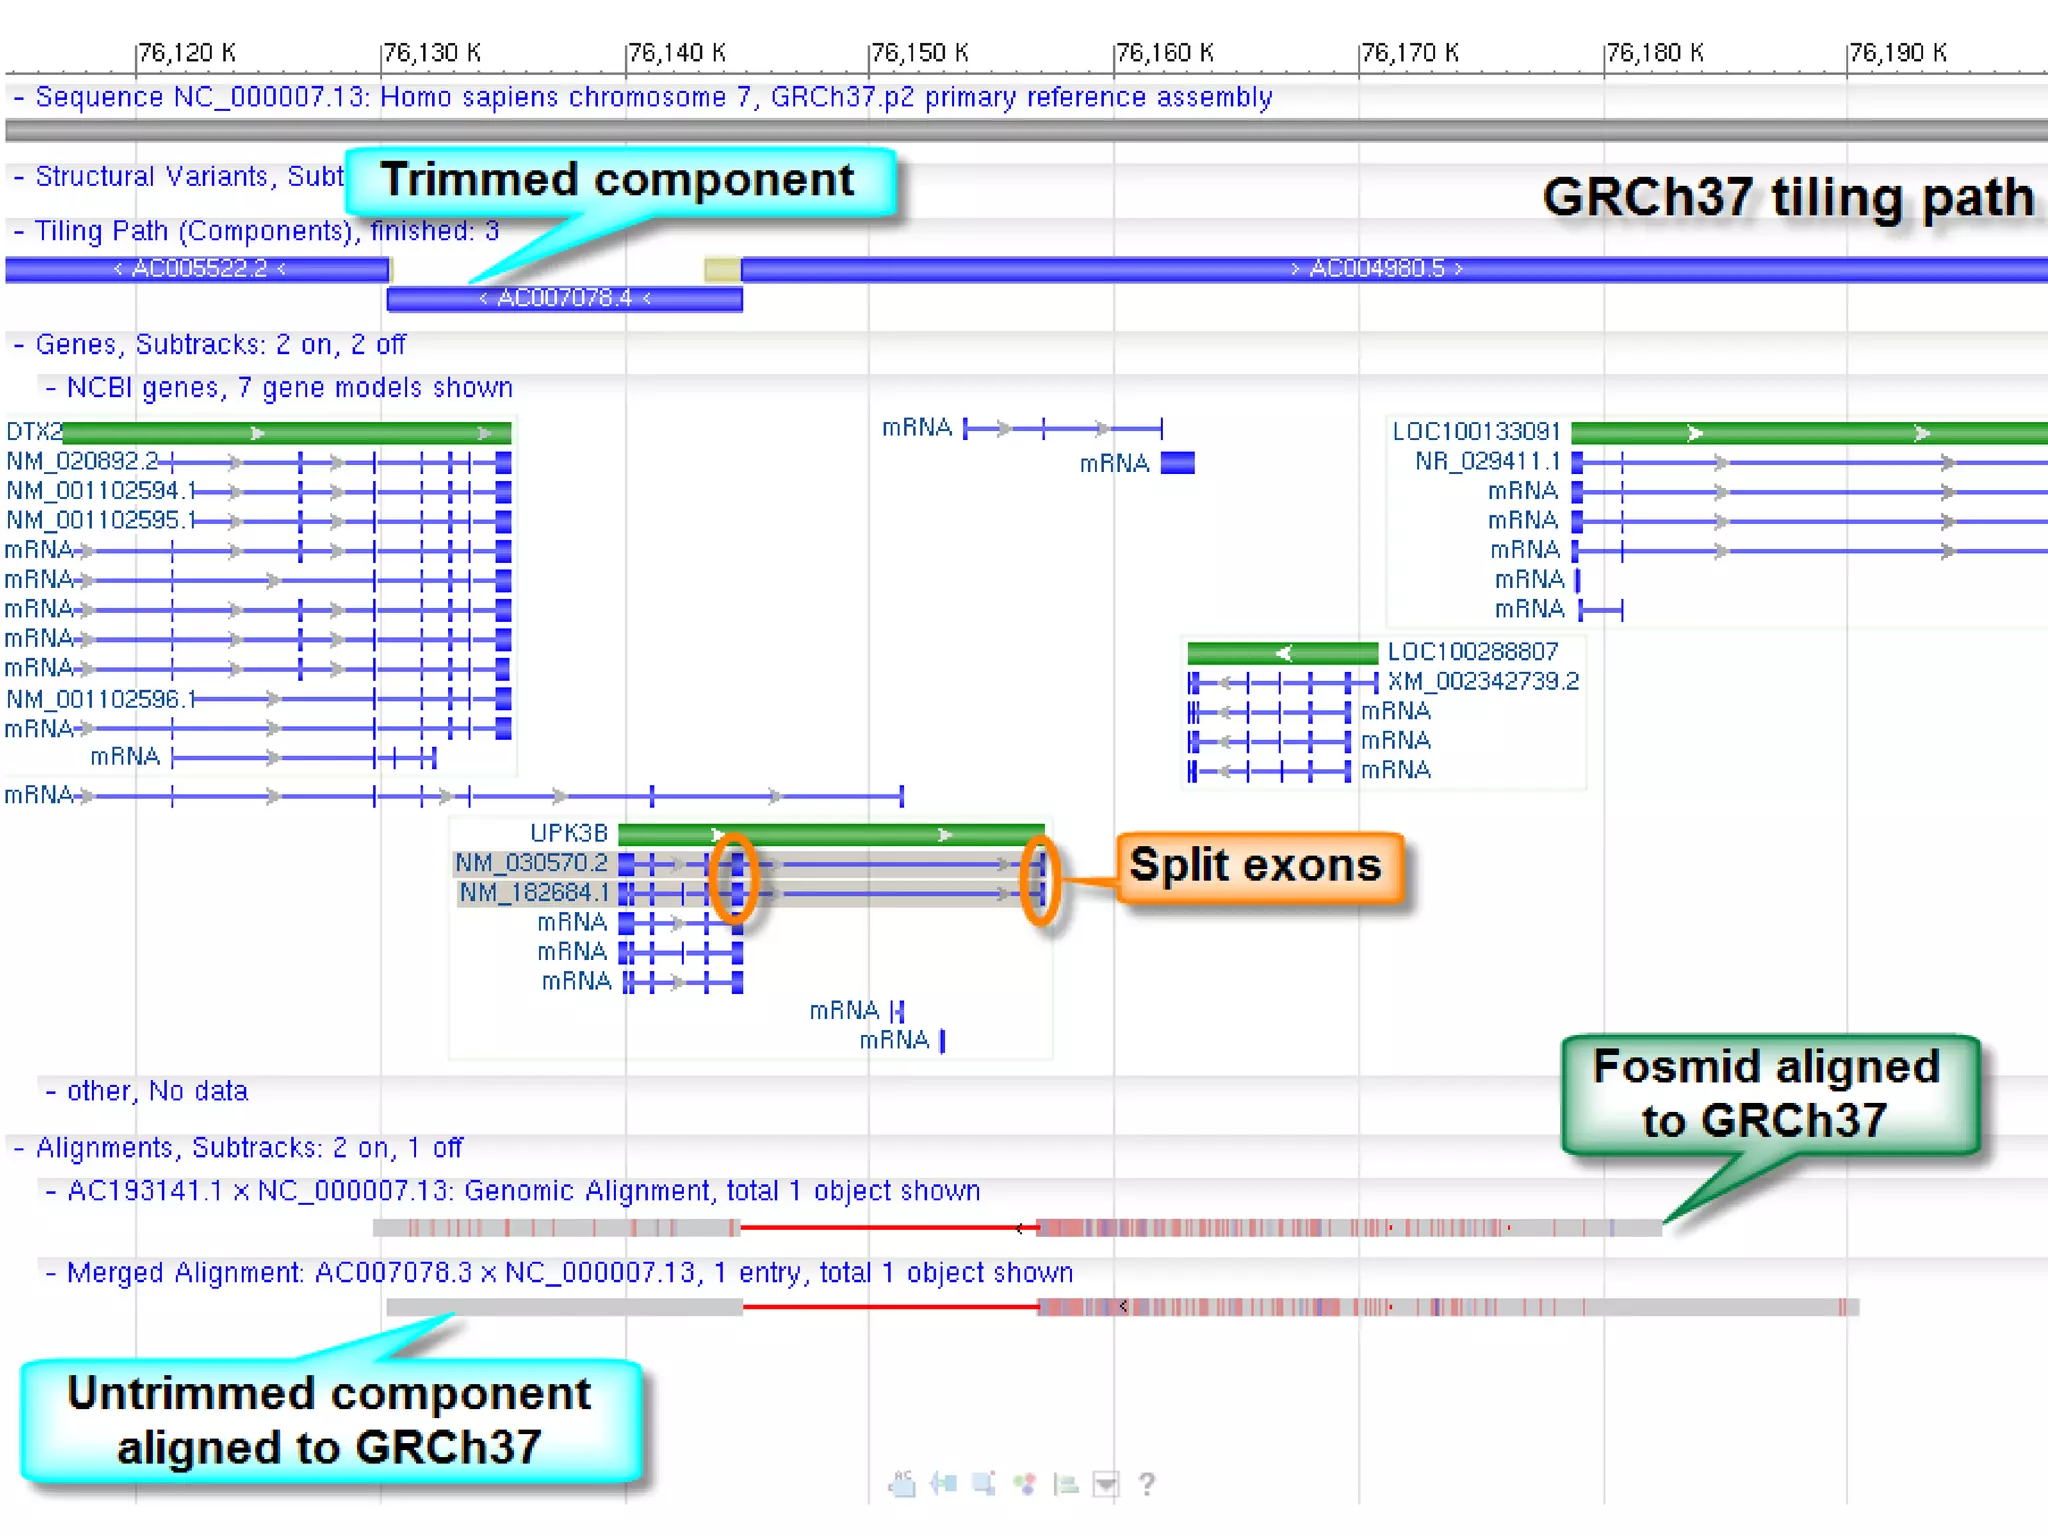
Task: Click the three colored circles configure icon
Action: pos(1025,1484)
